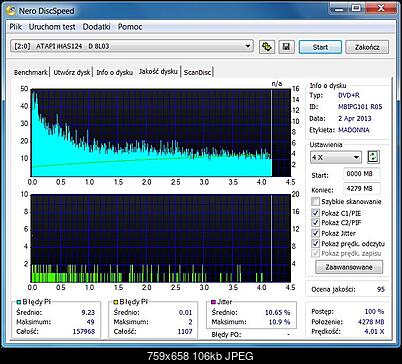Click the Zaawansowane button
Image resolution: width=402 pixels, height=364 pixels.
click(x=349, y=267)
